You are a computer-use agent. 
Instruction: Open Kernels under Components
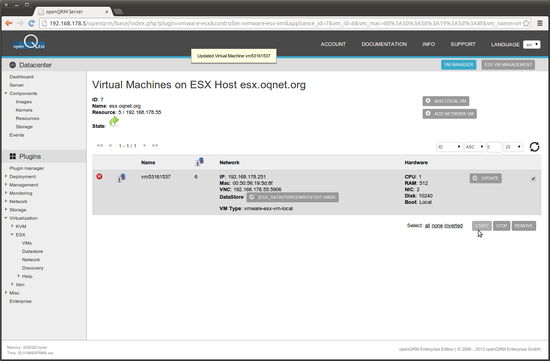tap(24, 110)
